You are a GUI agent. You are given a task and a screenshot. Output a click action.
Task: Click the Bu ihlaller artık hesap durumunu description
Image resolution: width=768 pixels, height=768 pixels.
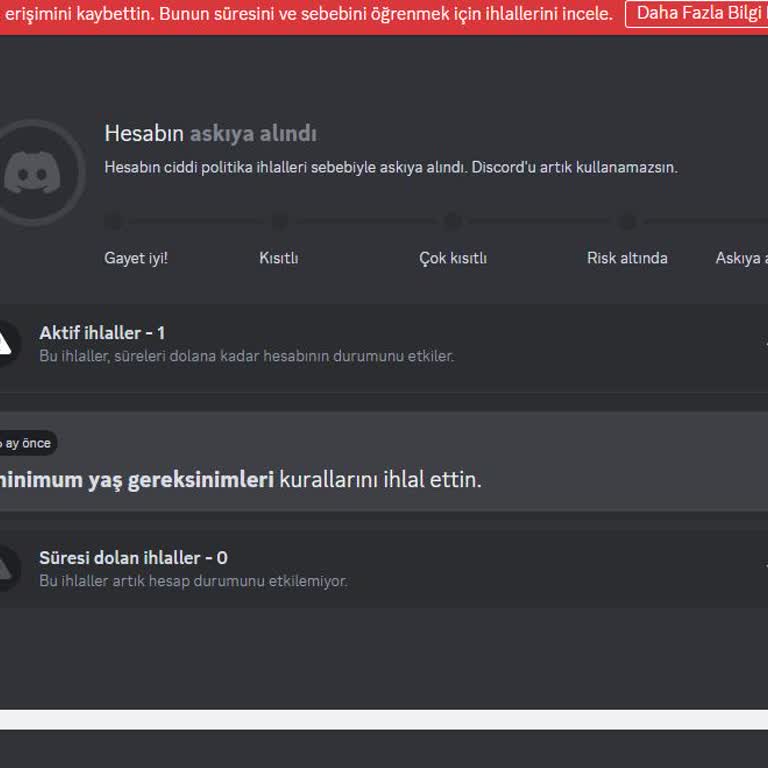[x=193, y=581]
